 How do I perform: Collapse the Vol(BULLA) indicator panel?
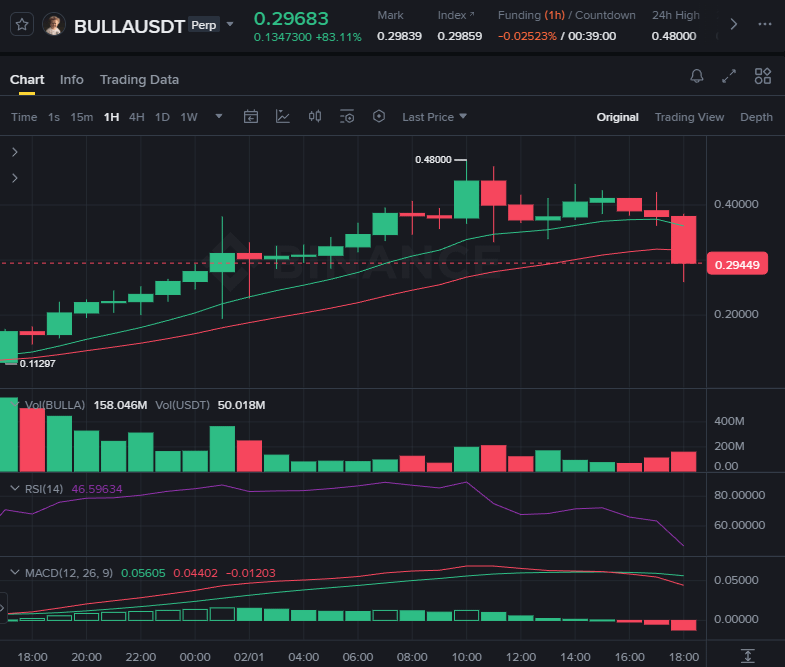pos(15,404)
